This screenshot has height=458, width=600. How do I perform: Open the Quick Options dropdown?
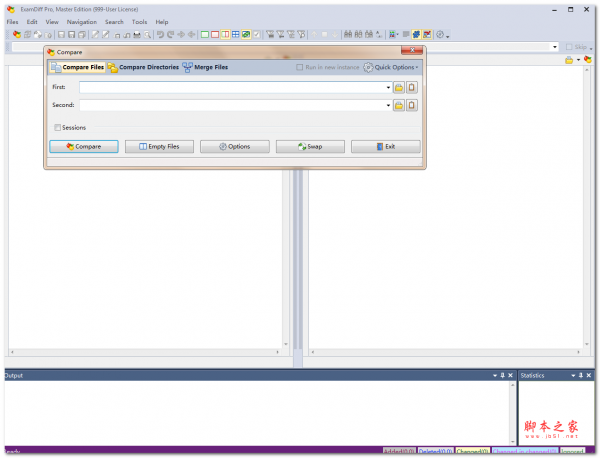pos(391,68)
